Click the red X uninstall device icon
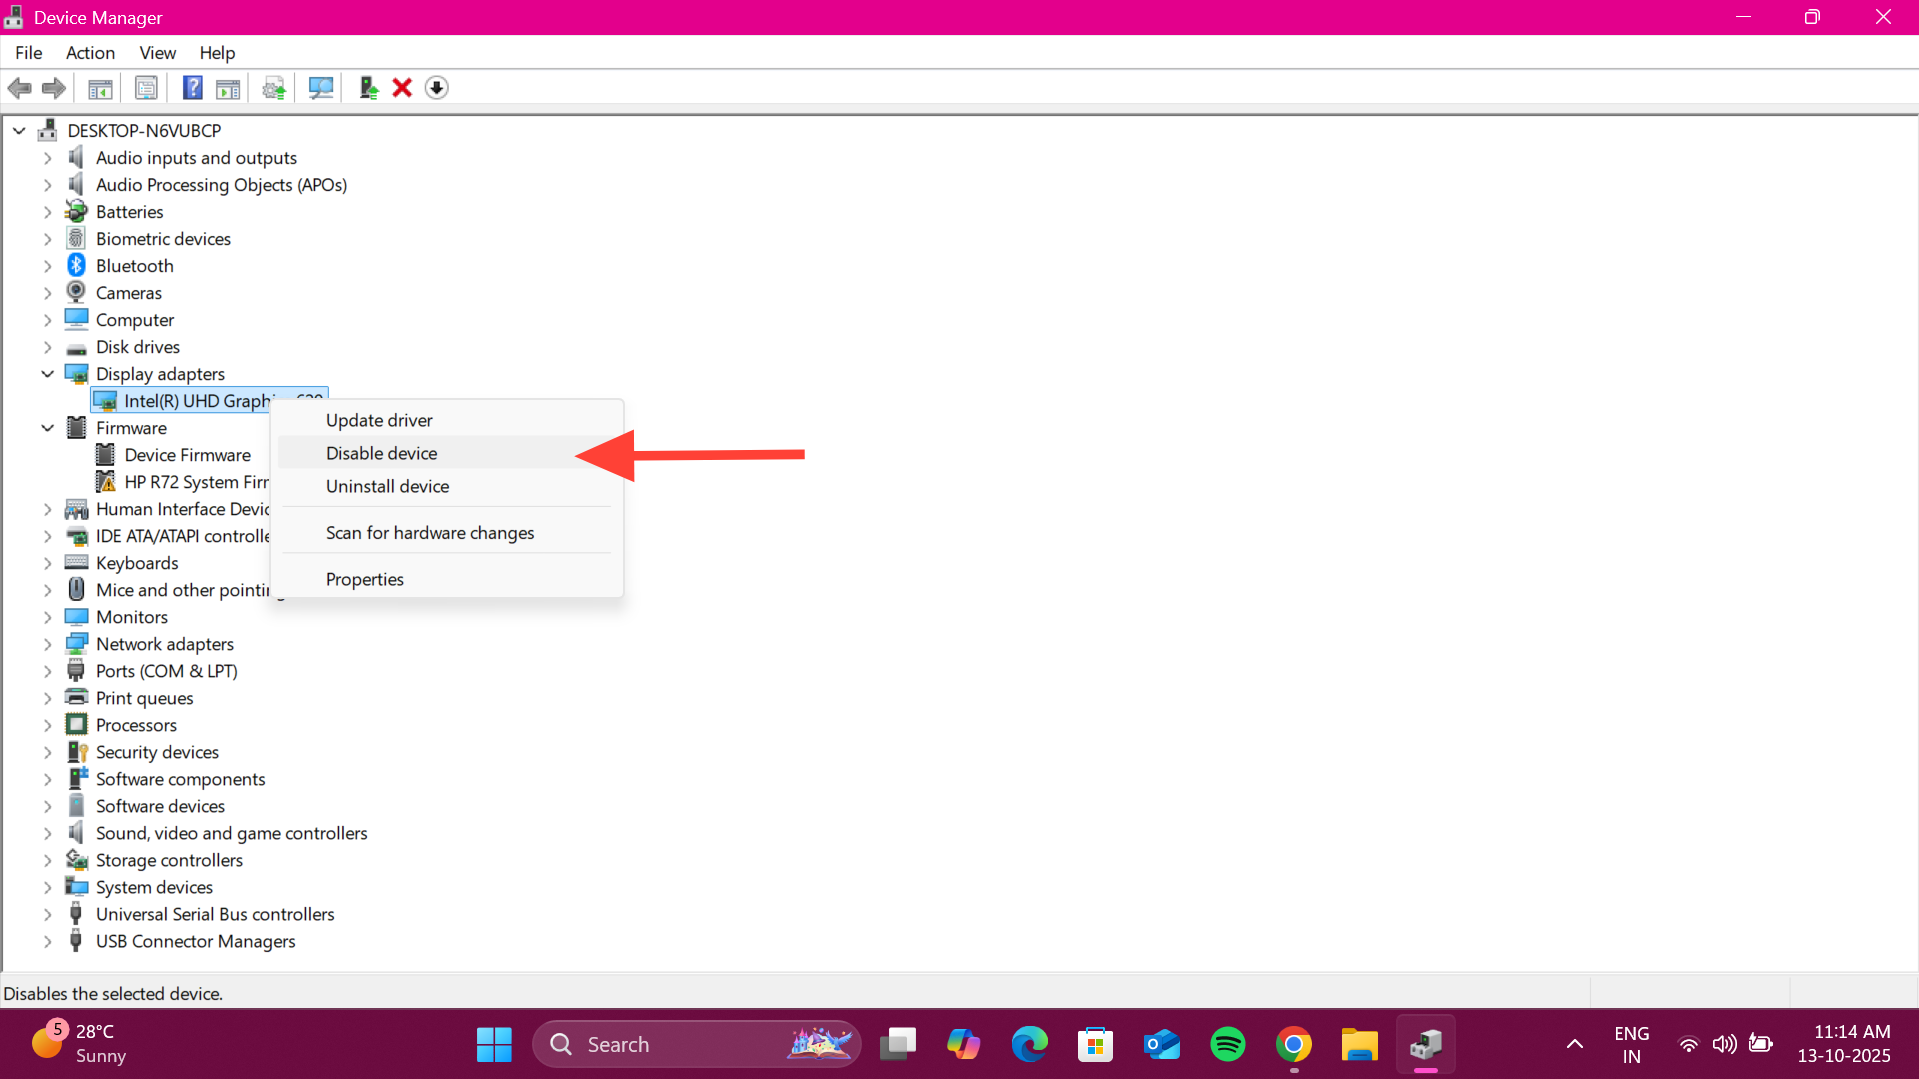 [402, 88]
